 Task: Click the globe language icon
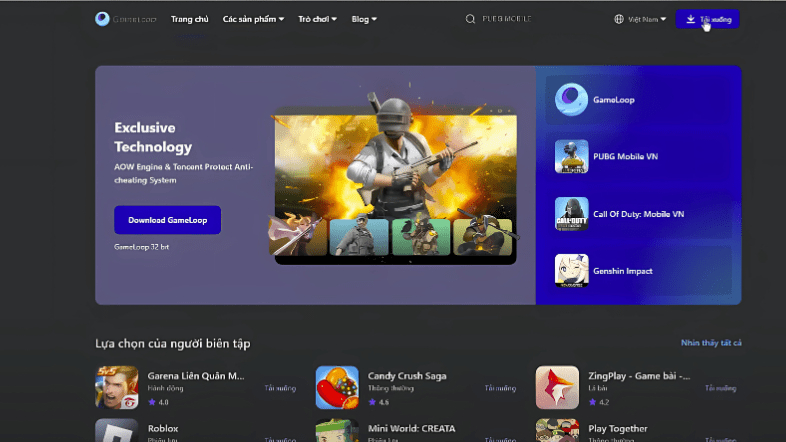[619, 19]
